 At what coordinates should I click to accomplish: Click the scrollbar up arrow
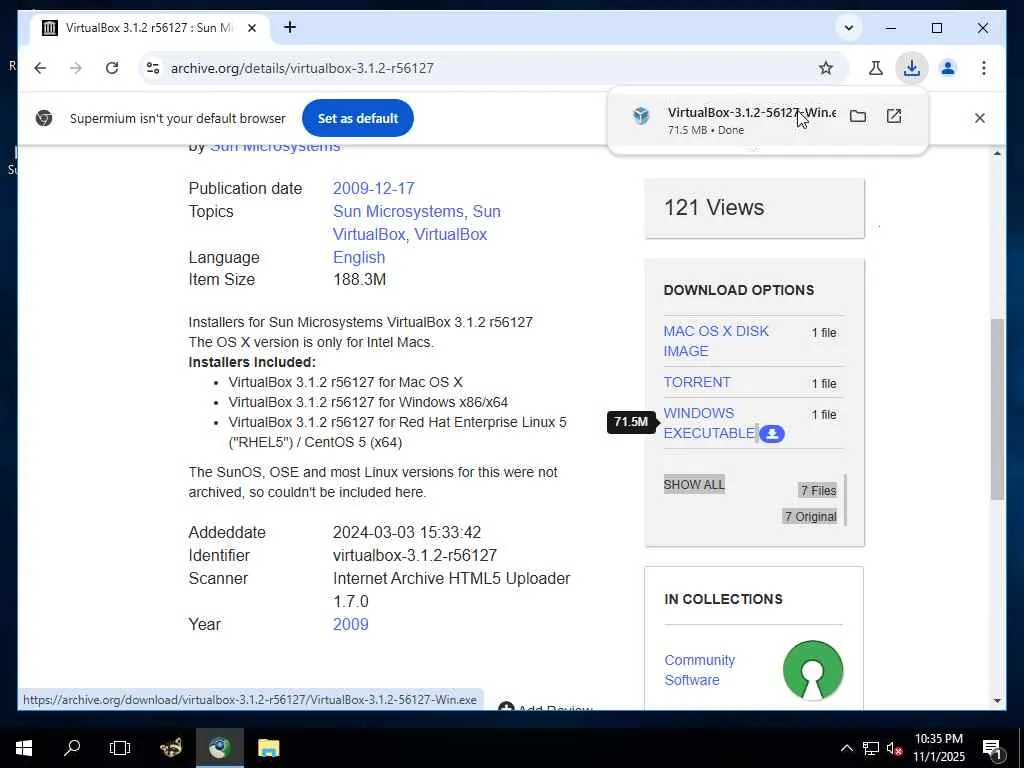997,153
